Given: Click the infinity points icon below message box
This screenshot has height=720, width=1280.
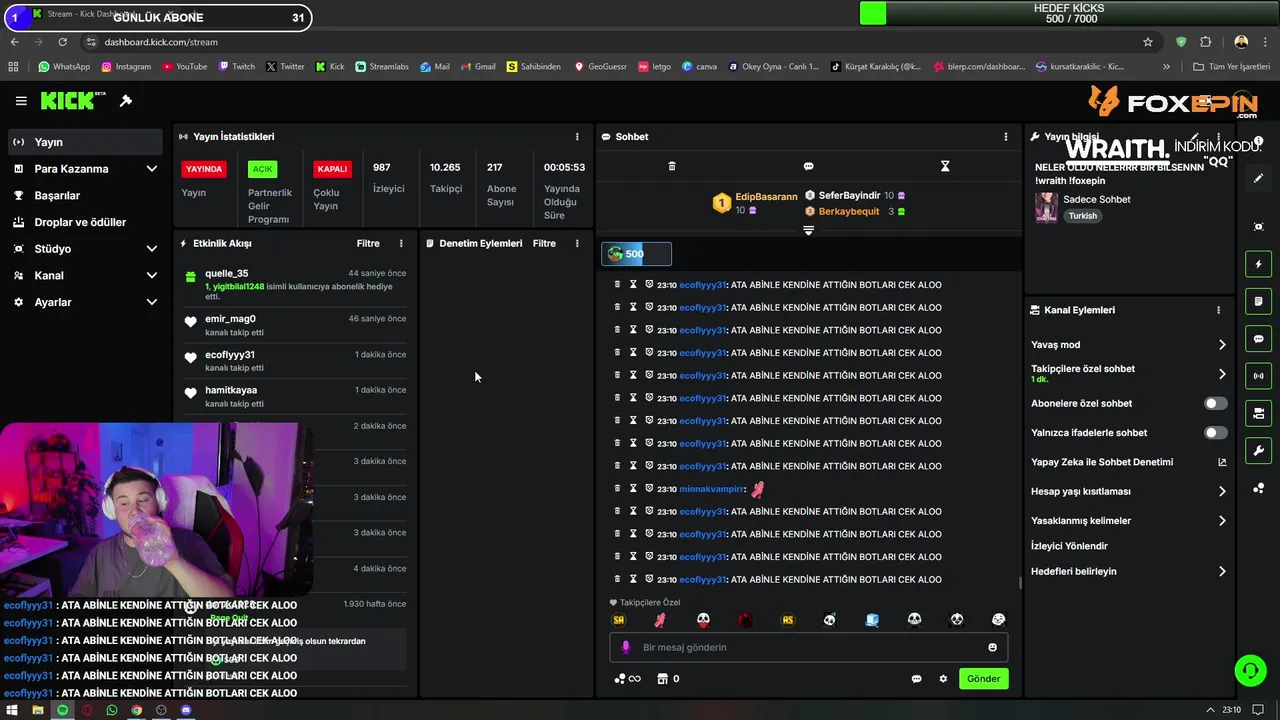Looking at the screenshot, I should pyautogui.click(x=627, y=679).
